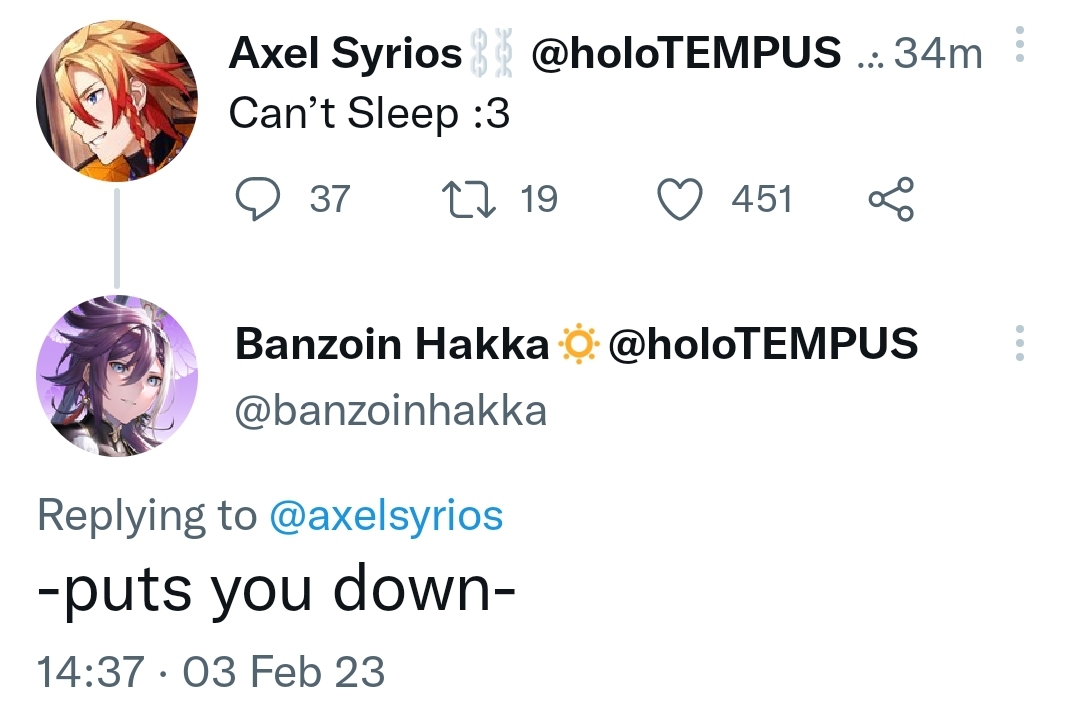Image resolution: width=1080 pixels, height=725 pixels.
Task: Follow the @axelsyrios mention link
Action: [x=386, y=516]
